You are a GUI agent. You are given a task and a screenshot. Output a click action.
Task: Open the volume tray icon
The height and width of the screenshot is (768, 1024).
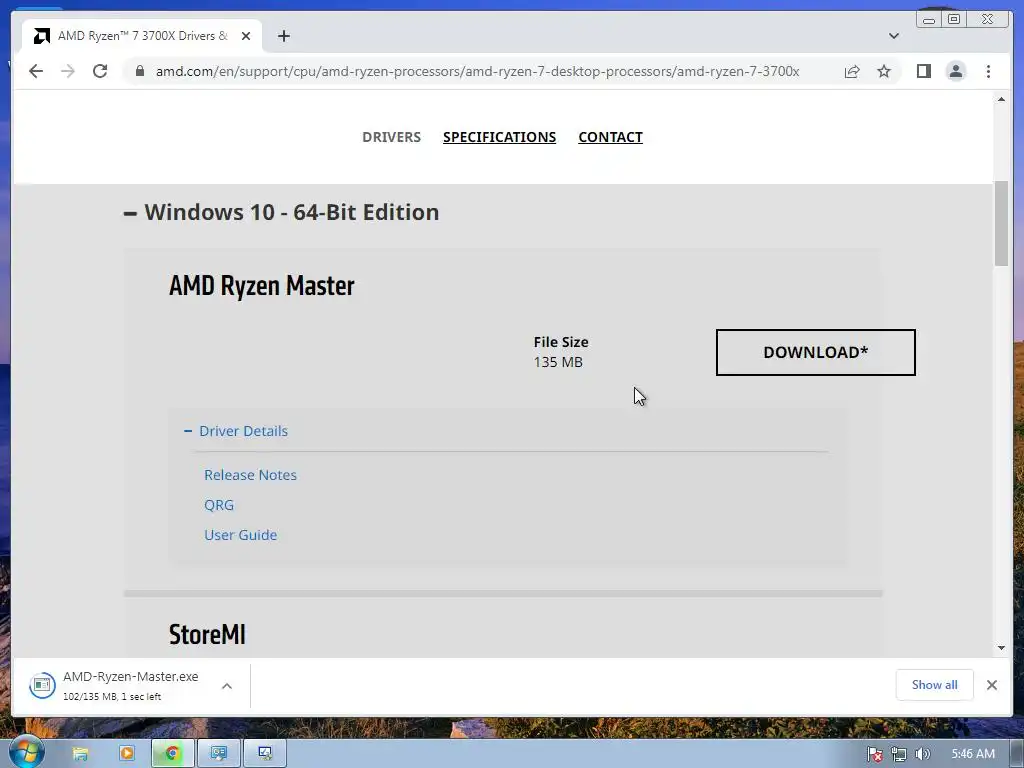tap(922, 754)
